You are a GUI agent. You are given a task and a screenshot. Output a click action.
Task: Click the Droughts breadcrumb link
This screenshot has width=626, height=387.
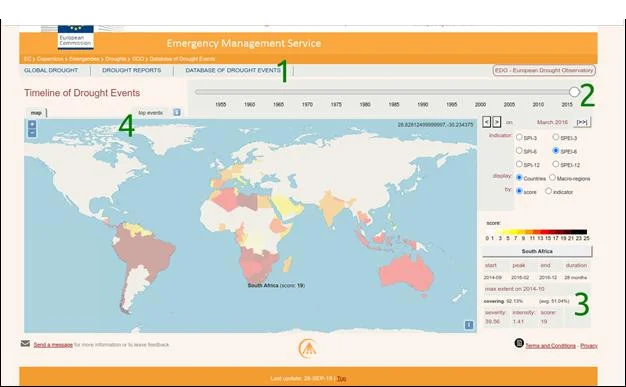click(x=116, y=59)
